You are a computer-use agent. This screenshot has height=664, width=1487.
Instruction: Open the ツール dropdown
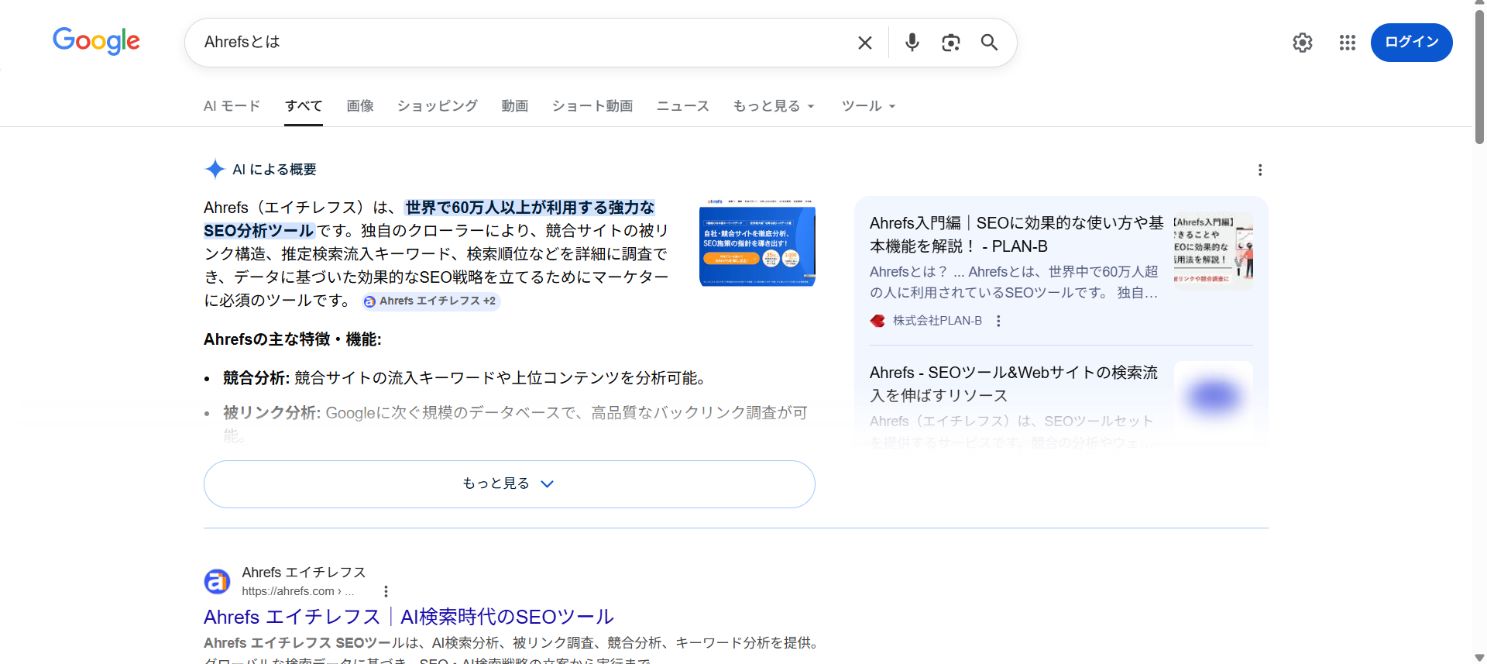coord(866,105)
